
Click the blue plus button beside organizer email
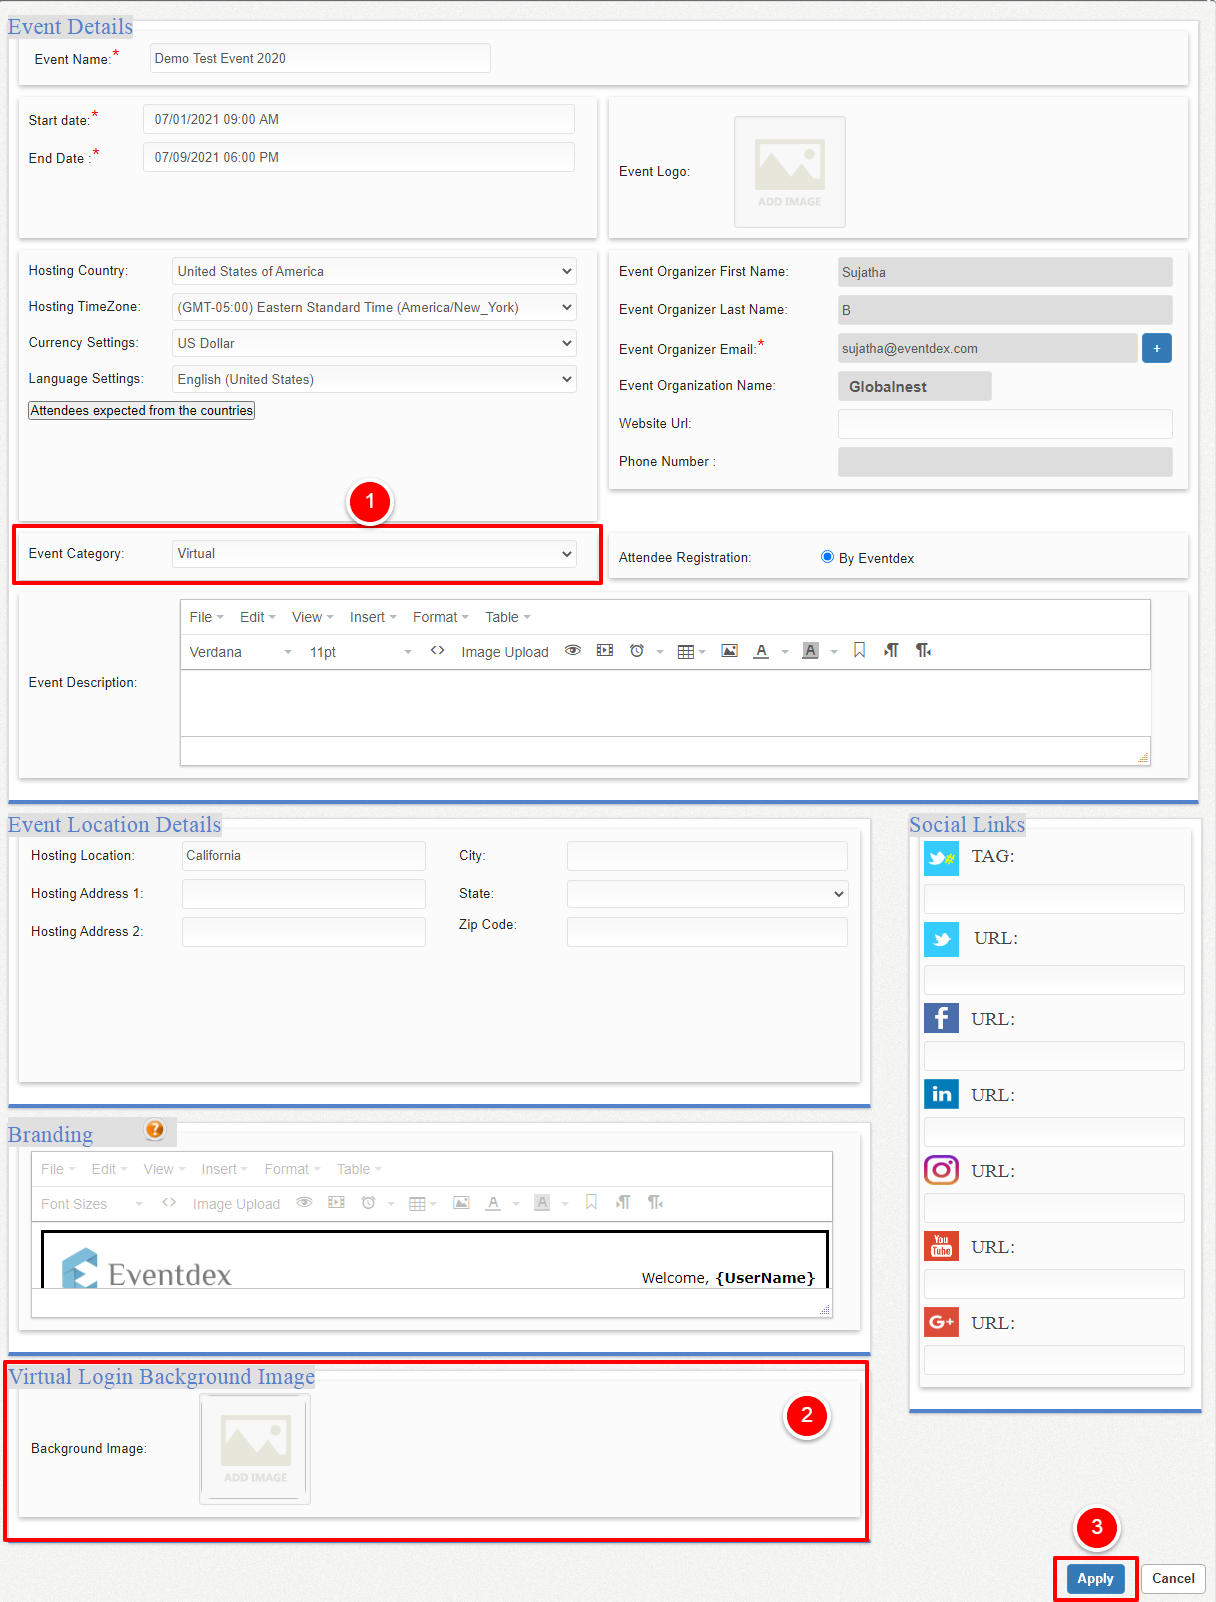point(1157,348)
